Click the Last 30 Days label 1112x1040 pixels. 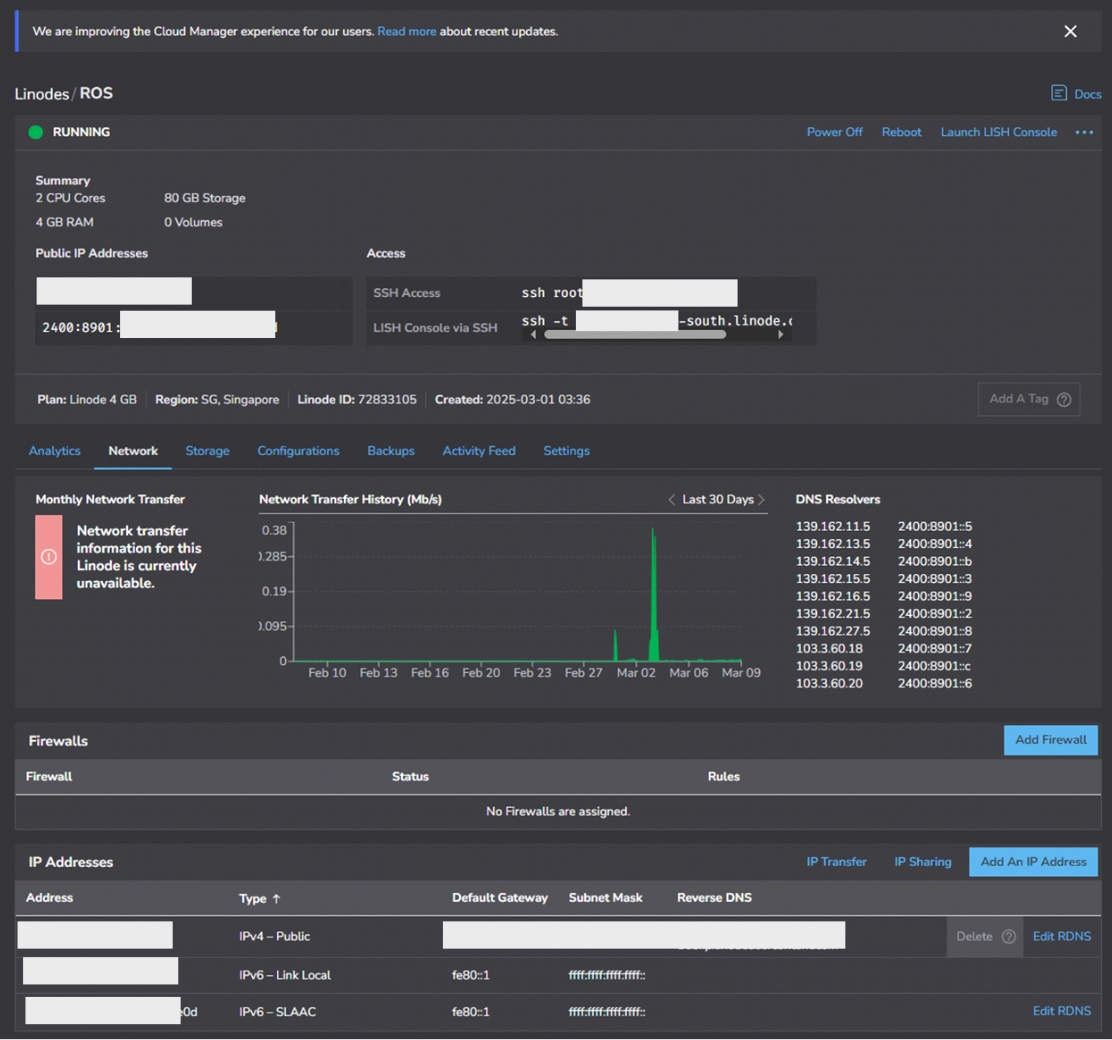[x=718, y=499]
